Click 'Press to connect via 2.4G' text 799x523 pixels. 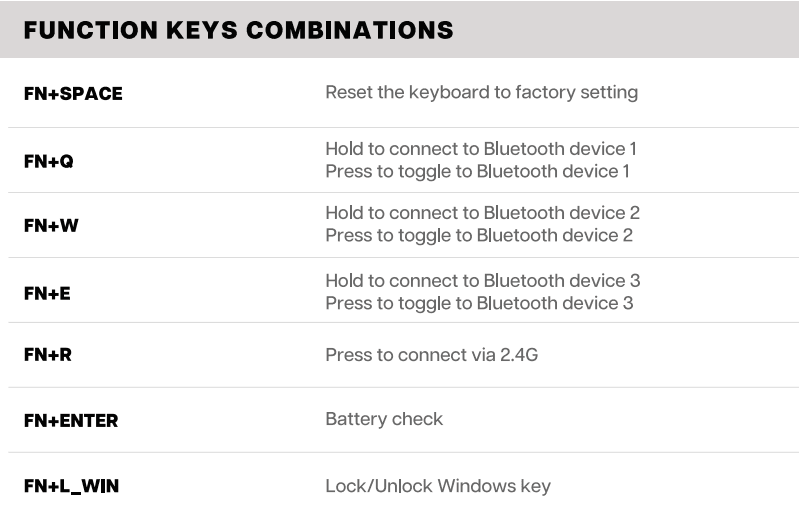(x=431, y=354)
